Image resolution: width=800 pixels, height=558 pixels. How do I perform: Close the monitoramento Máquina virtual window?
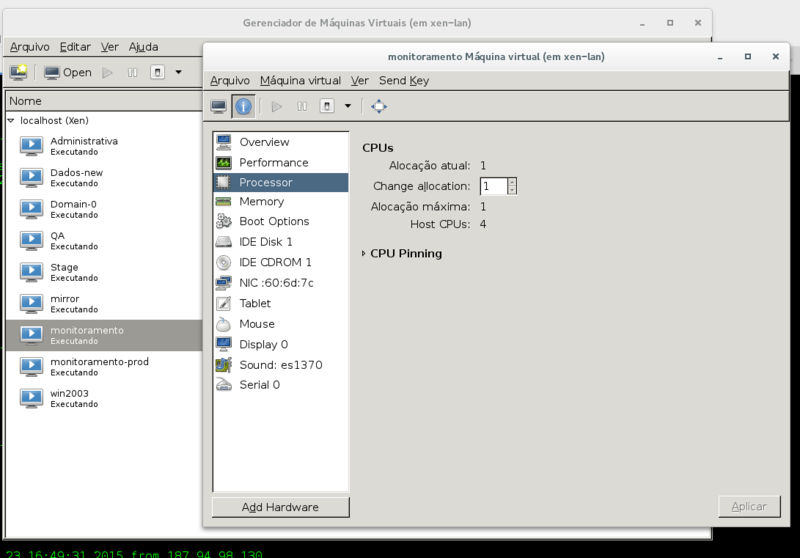pyautogui.click(x=776, y=57)
